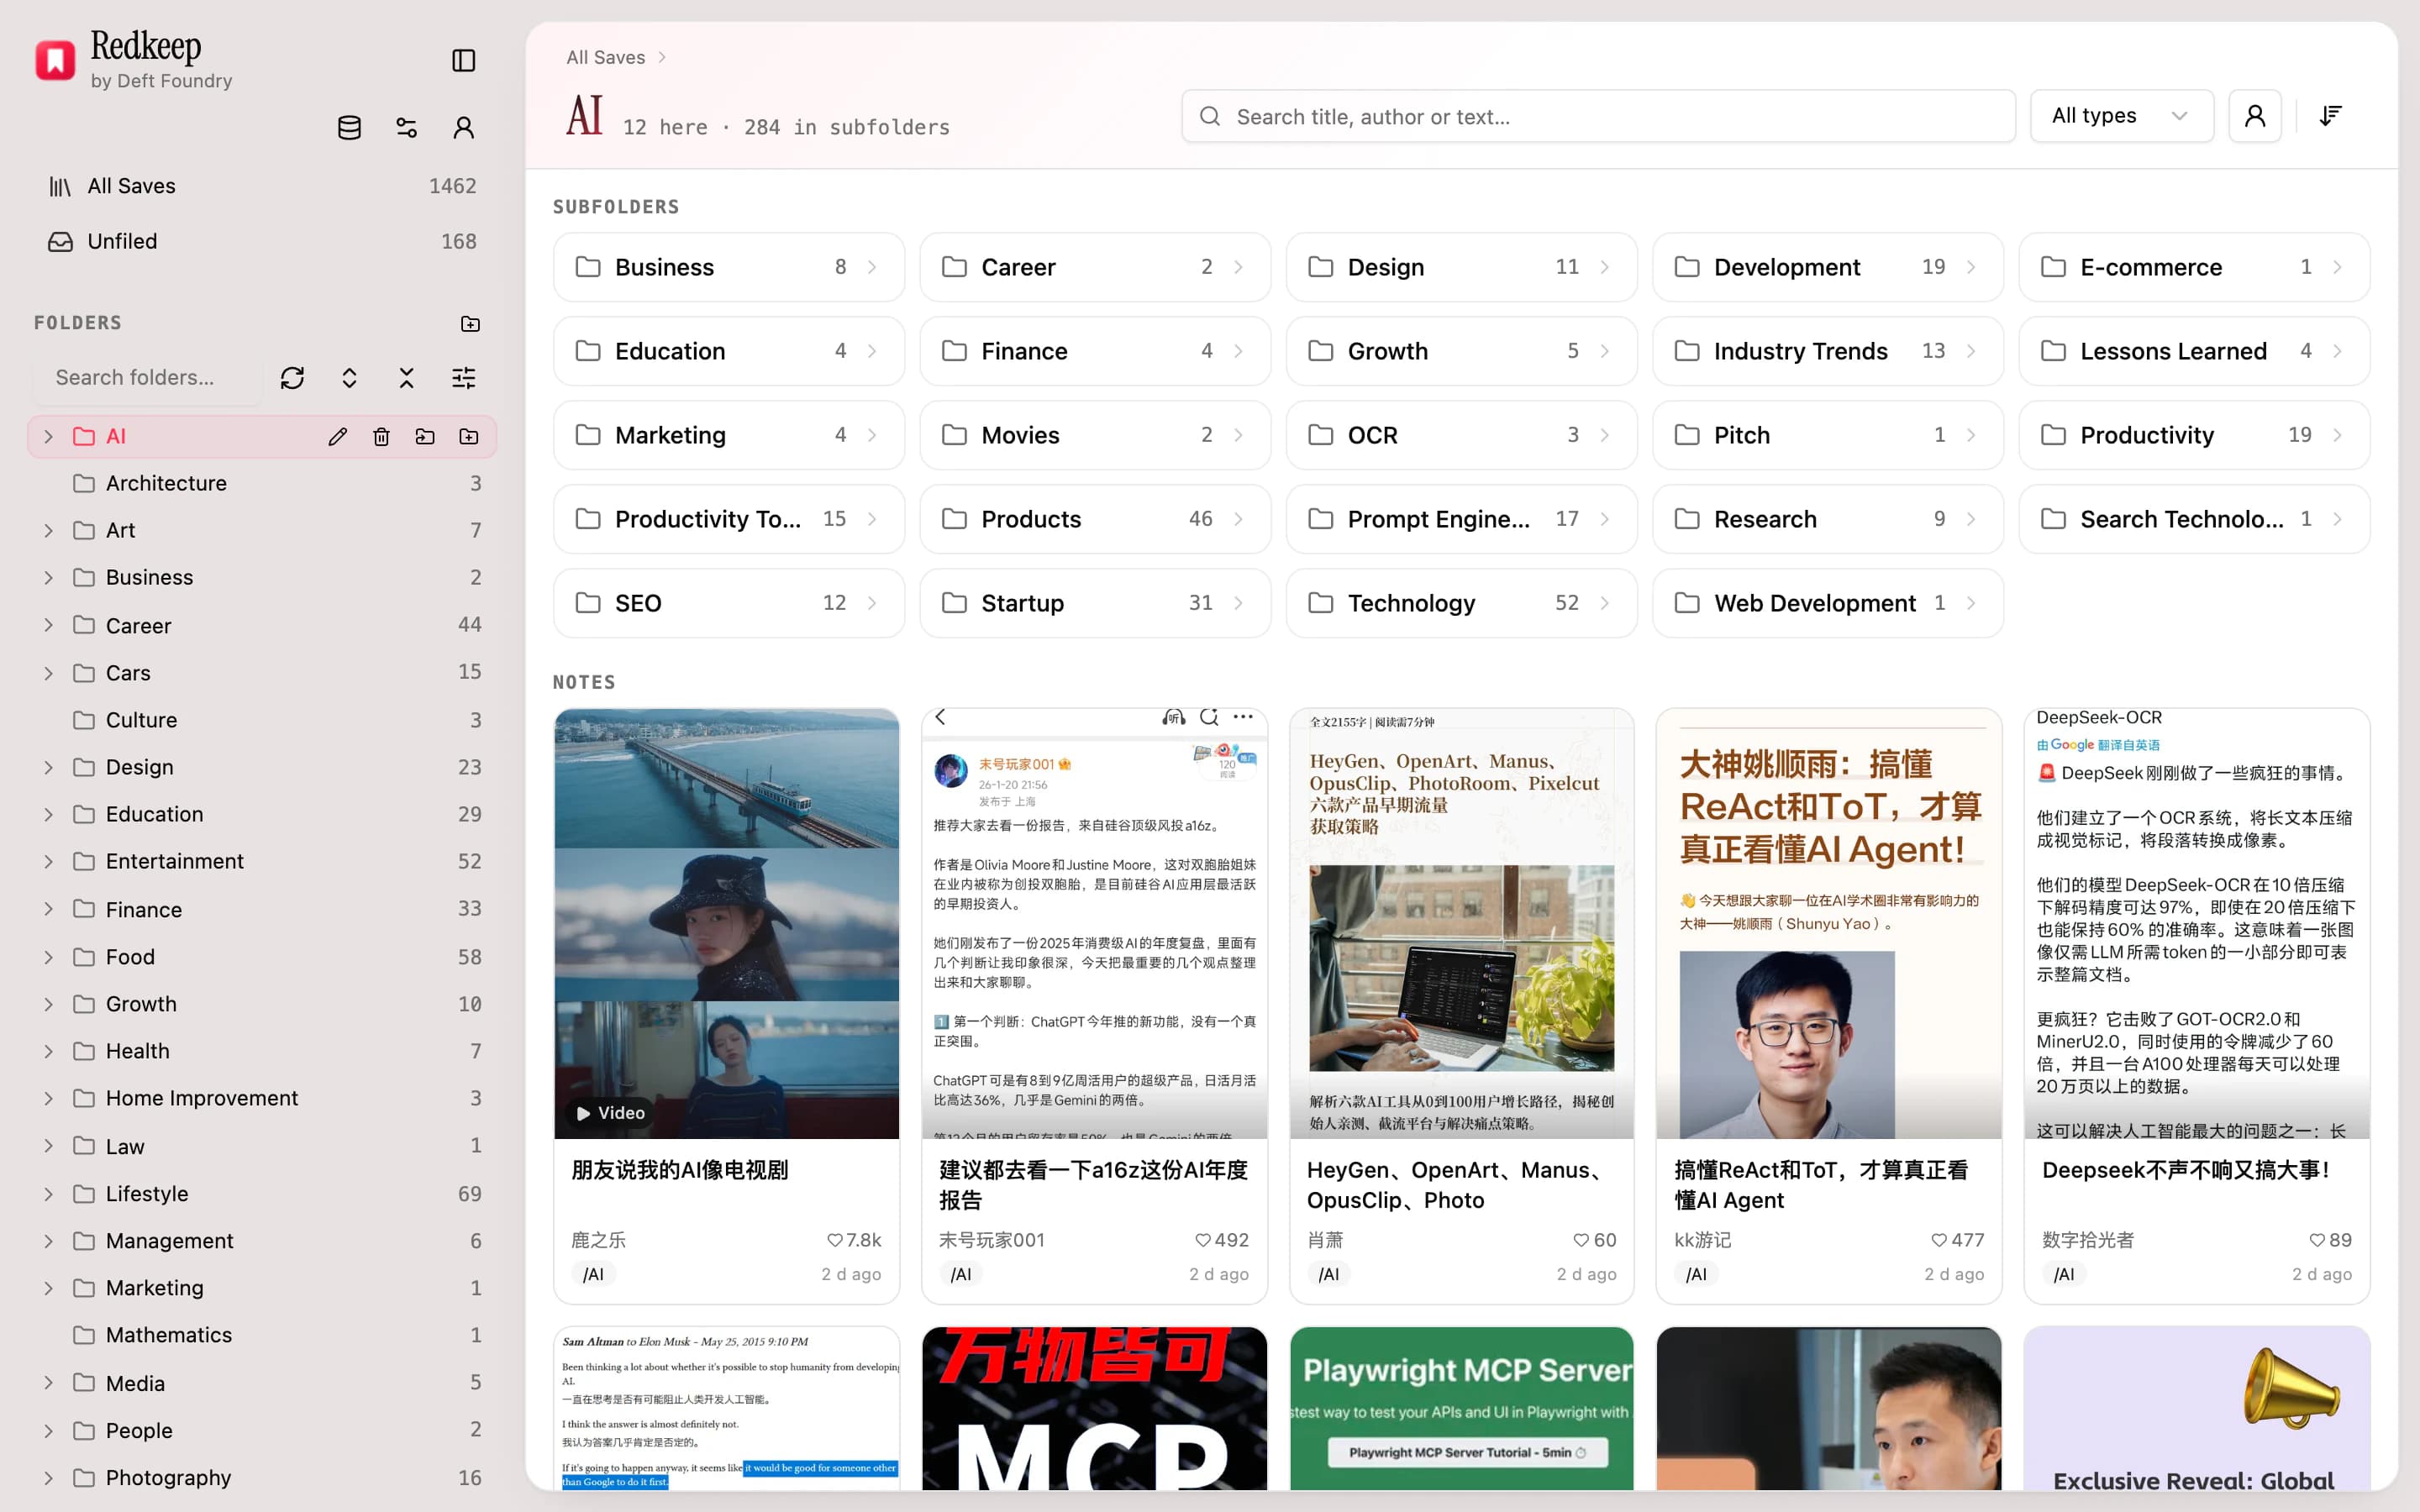Select the Home Improvement folder

(262, 1098)
